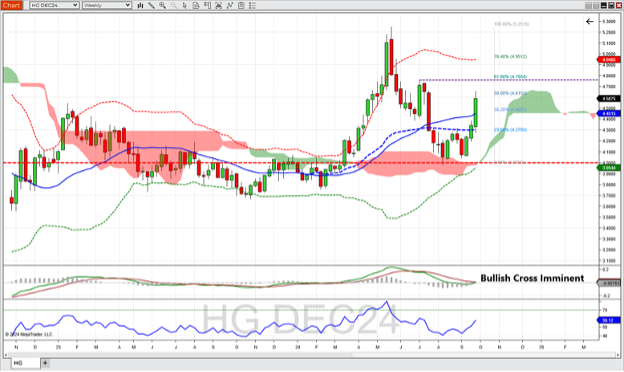Click the red 4.9483 price marker

tap(609, 60)
